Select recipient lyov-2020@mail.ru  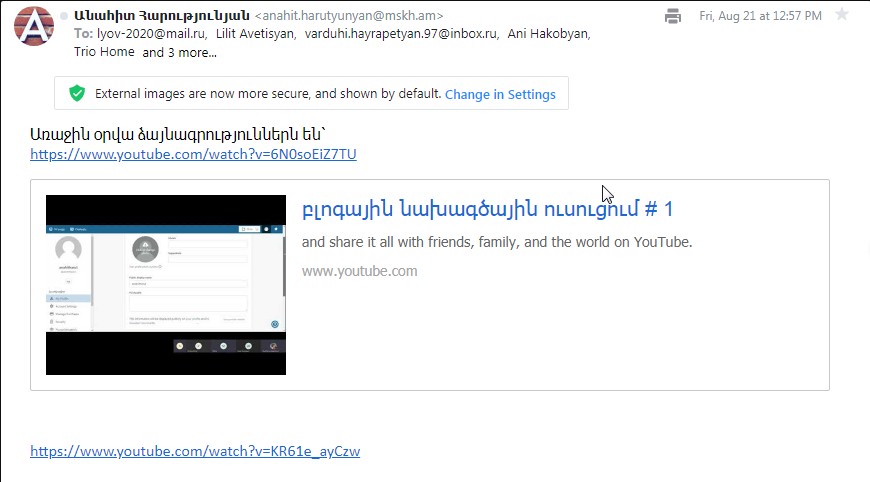150,34
